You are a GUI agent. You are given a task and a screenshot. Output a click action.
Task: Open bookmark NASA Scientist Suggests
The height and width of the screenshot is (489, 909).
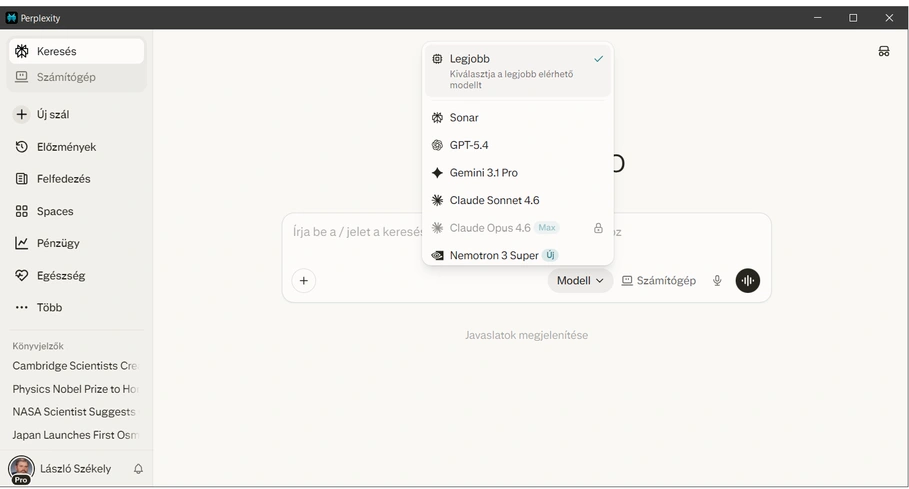[x=75, y=411]
